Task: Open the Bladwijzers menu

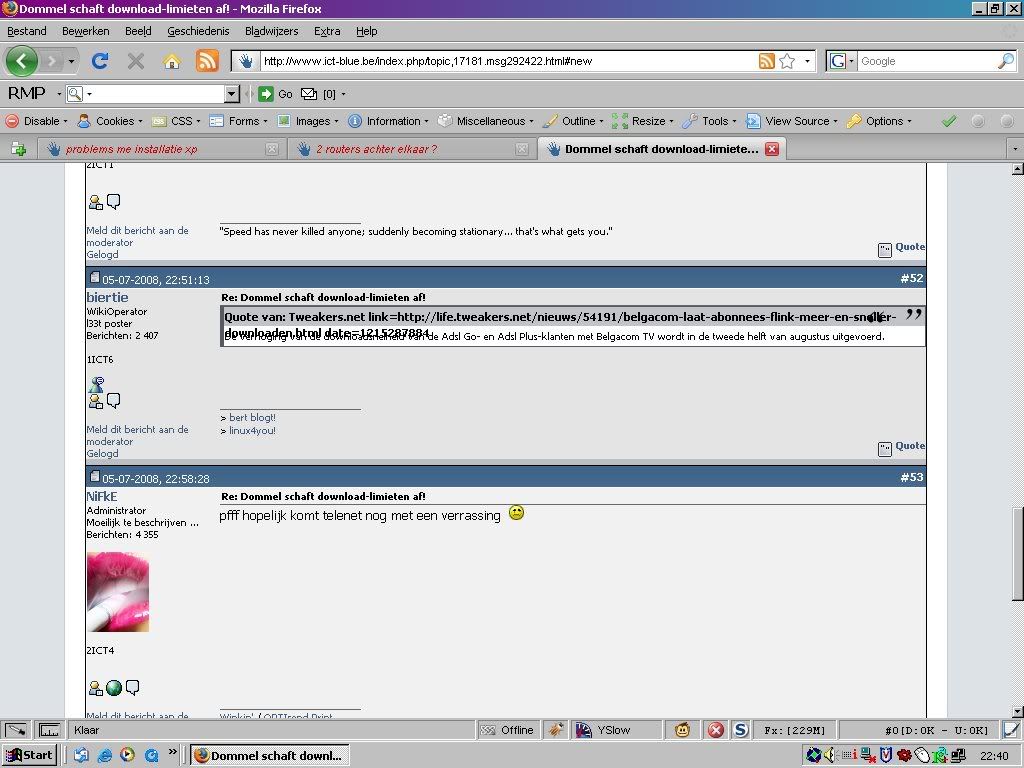Action: click(270, 31)
